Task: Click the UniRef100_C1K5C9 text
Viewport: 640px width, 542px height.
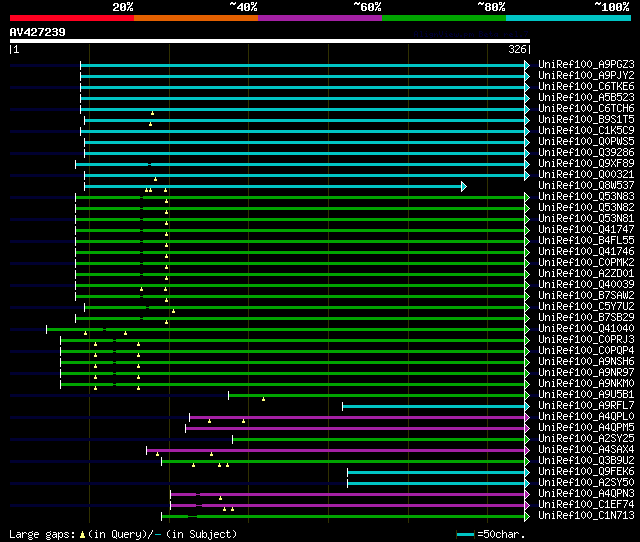Action: (x=586, y=131)
